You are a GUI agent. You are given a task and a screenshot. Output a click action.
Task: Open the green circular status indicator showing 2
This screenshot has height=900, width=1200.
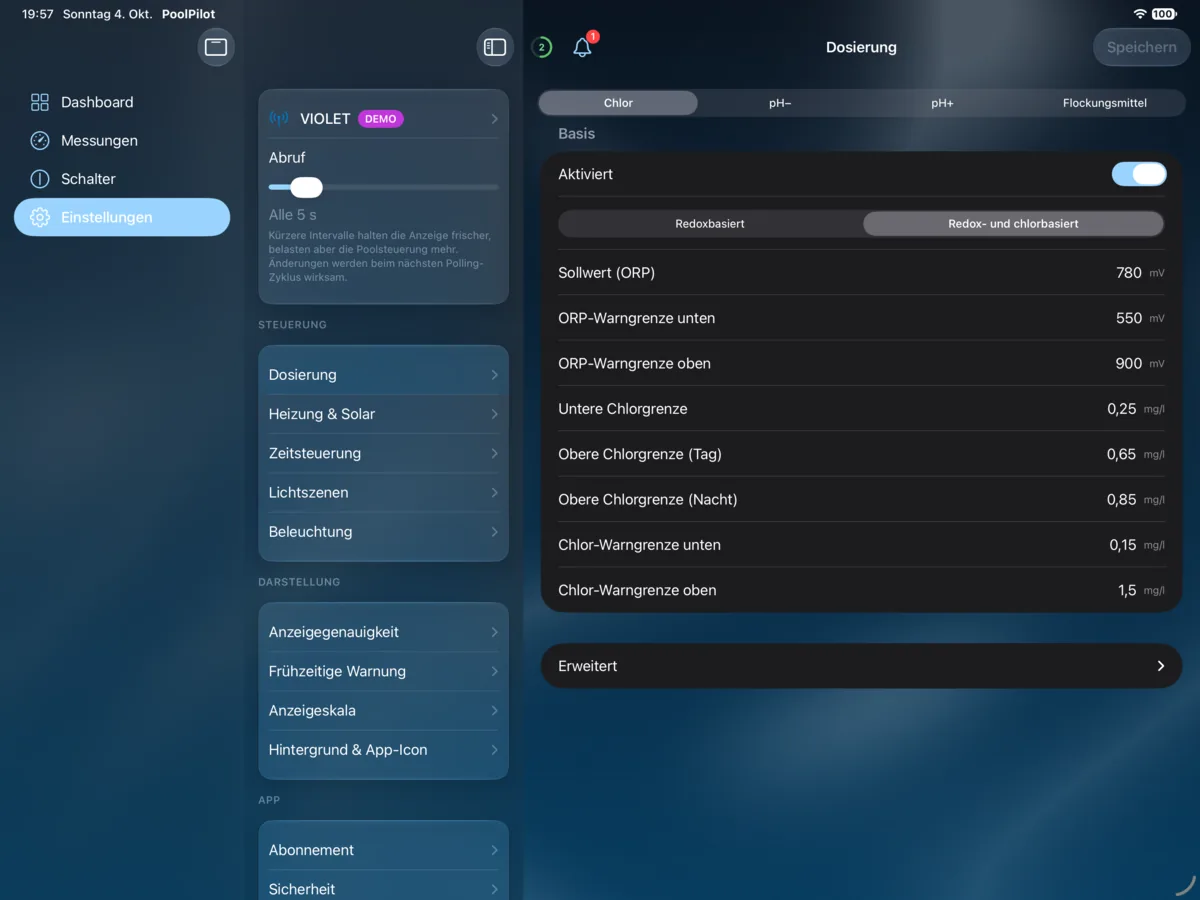click(542, 47)
